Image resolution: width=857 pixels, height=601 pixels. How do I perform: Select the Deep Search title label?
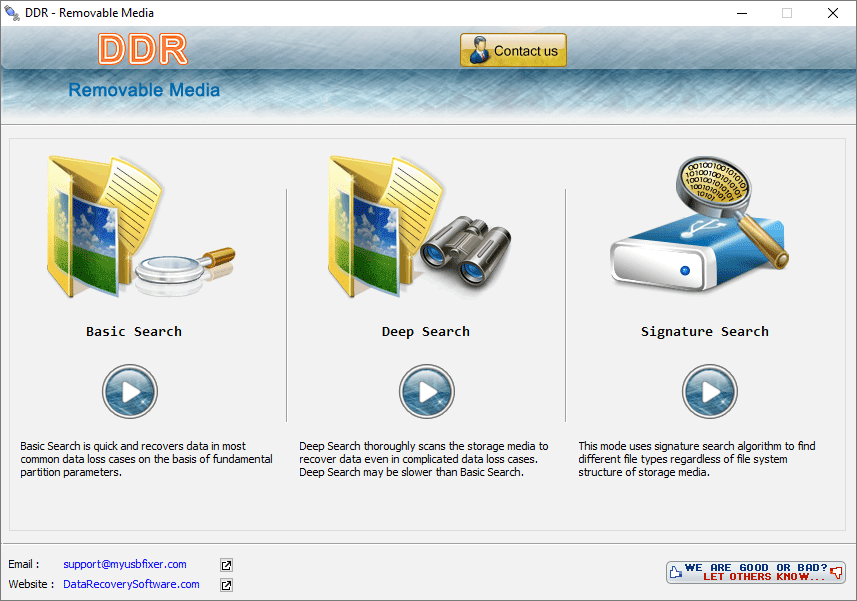tap(426, 332)
